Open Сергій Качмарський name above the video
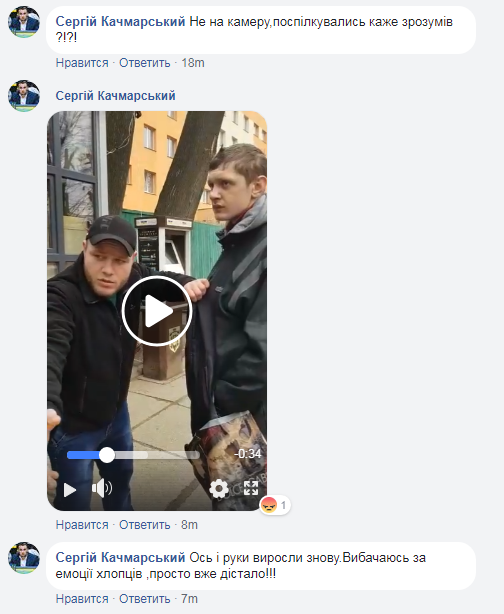The width and height of the screenshot is (504, 614). coord(116,96)
